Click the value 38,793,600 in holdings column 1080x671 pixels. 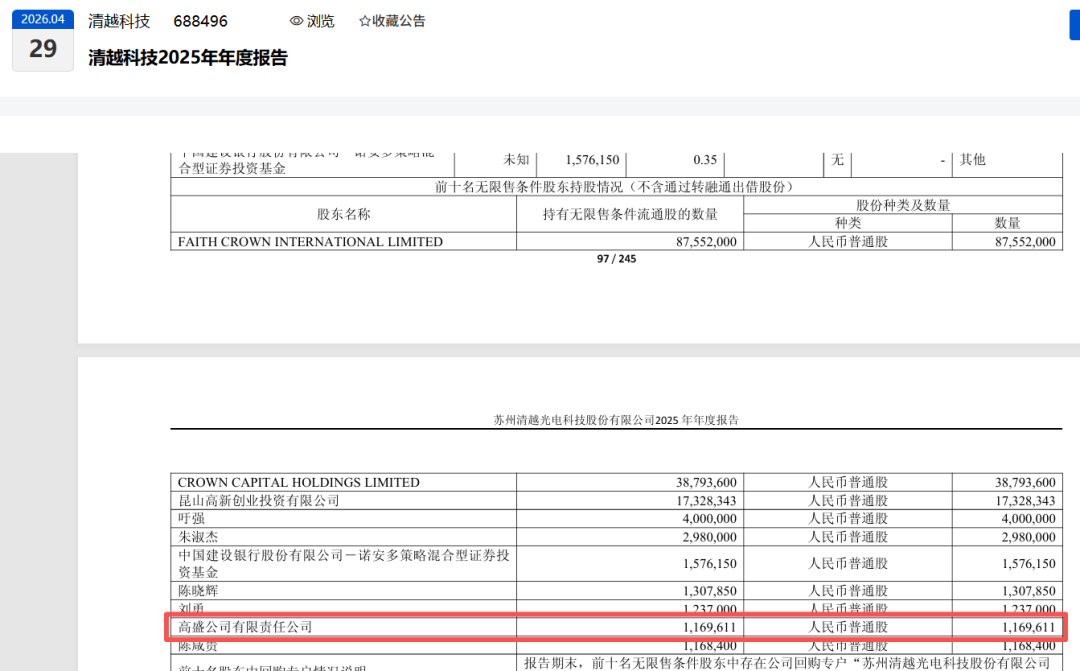706,482
